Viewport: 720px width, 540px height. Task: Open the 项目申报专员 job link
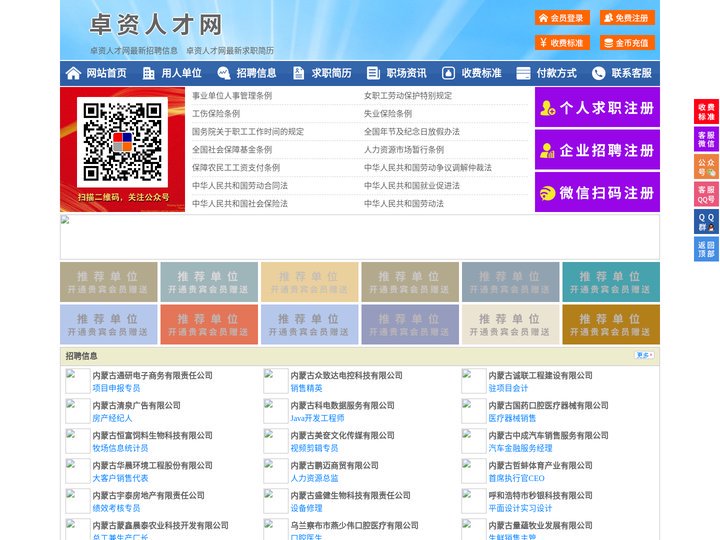coord(116,388)
